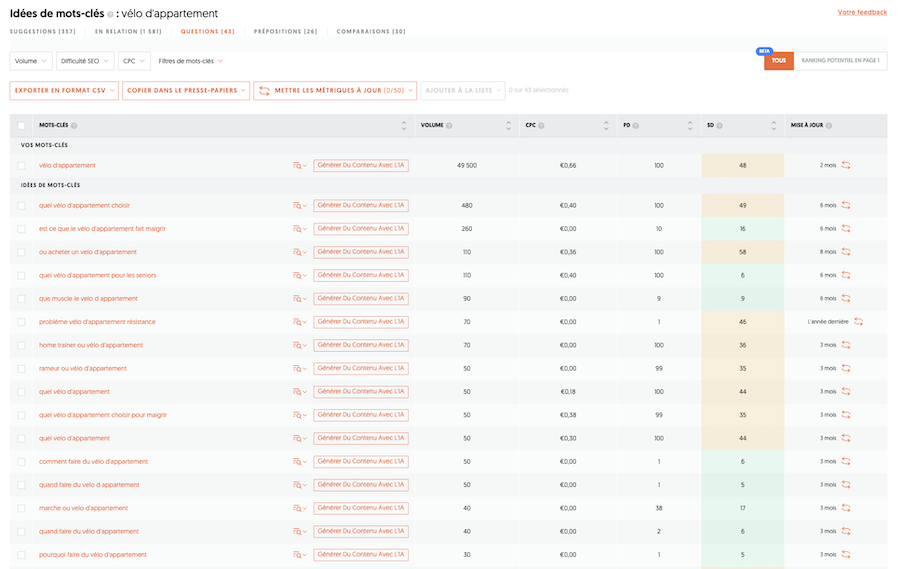Open the CPC filter dropdown
Viewport: 900px width, 569px height.
click(x=134, y=61)
